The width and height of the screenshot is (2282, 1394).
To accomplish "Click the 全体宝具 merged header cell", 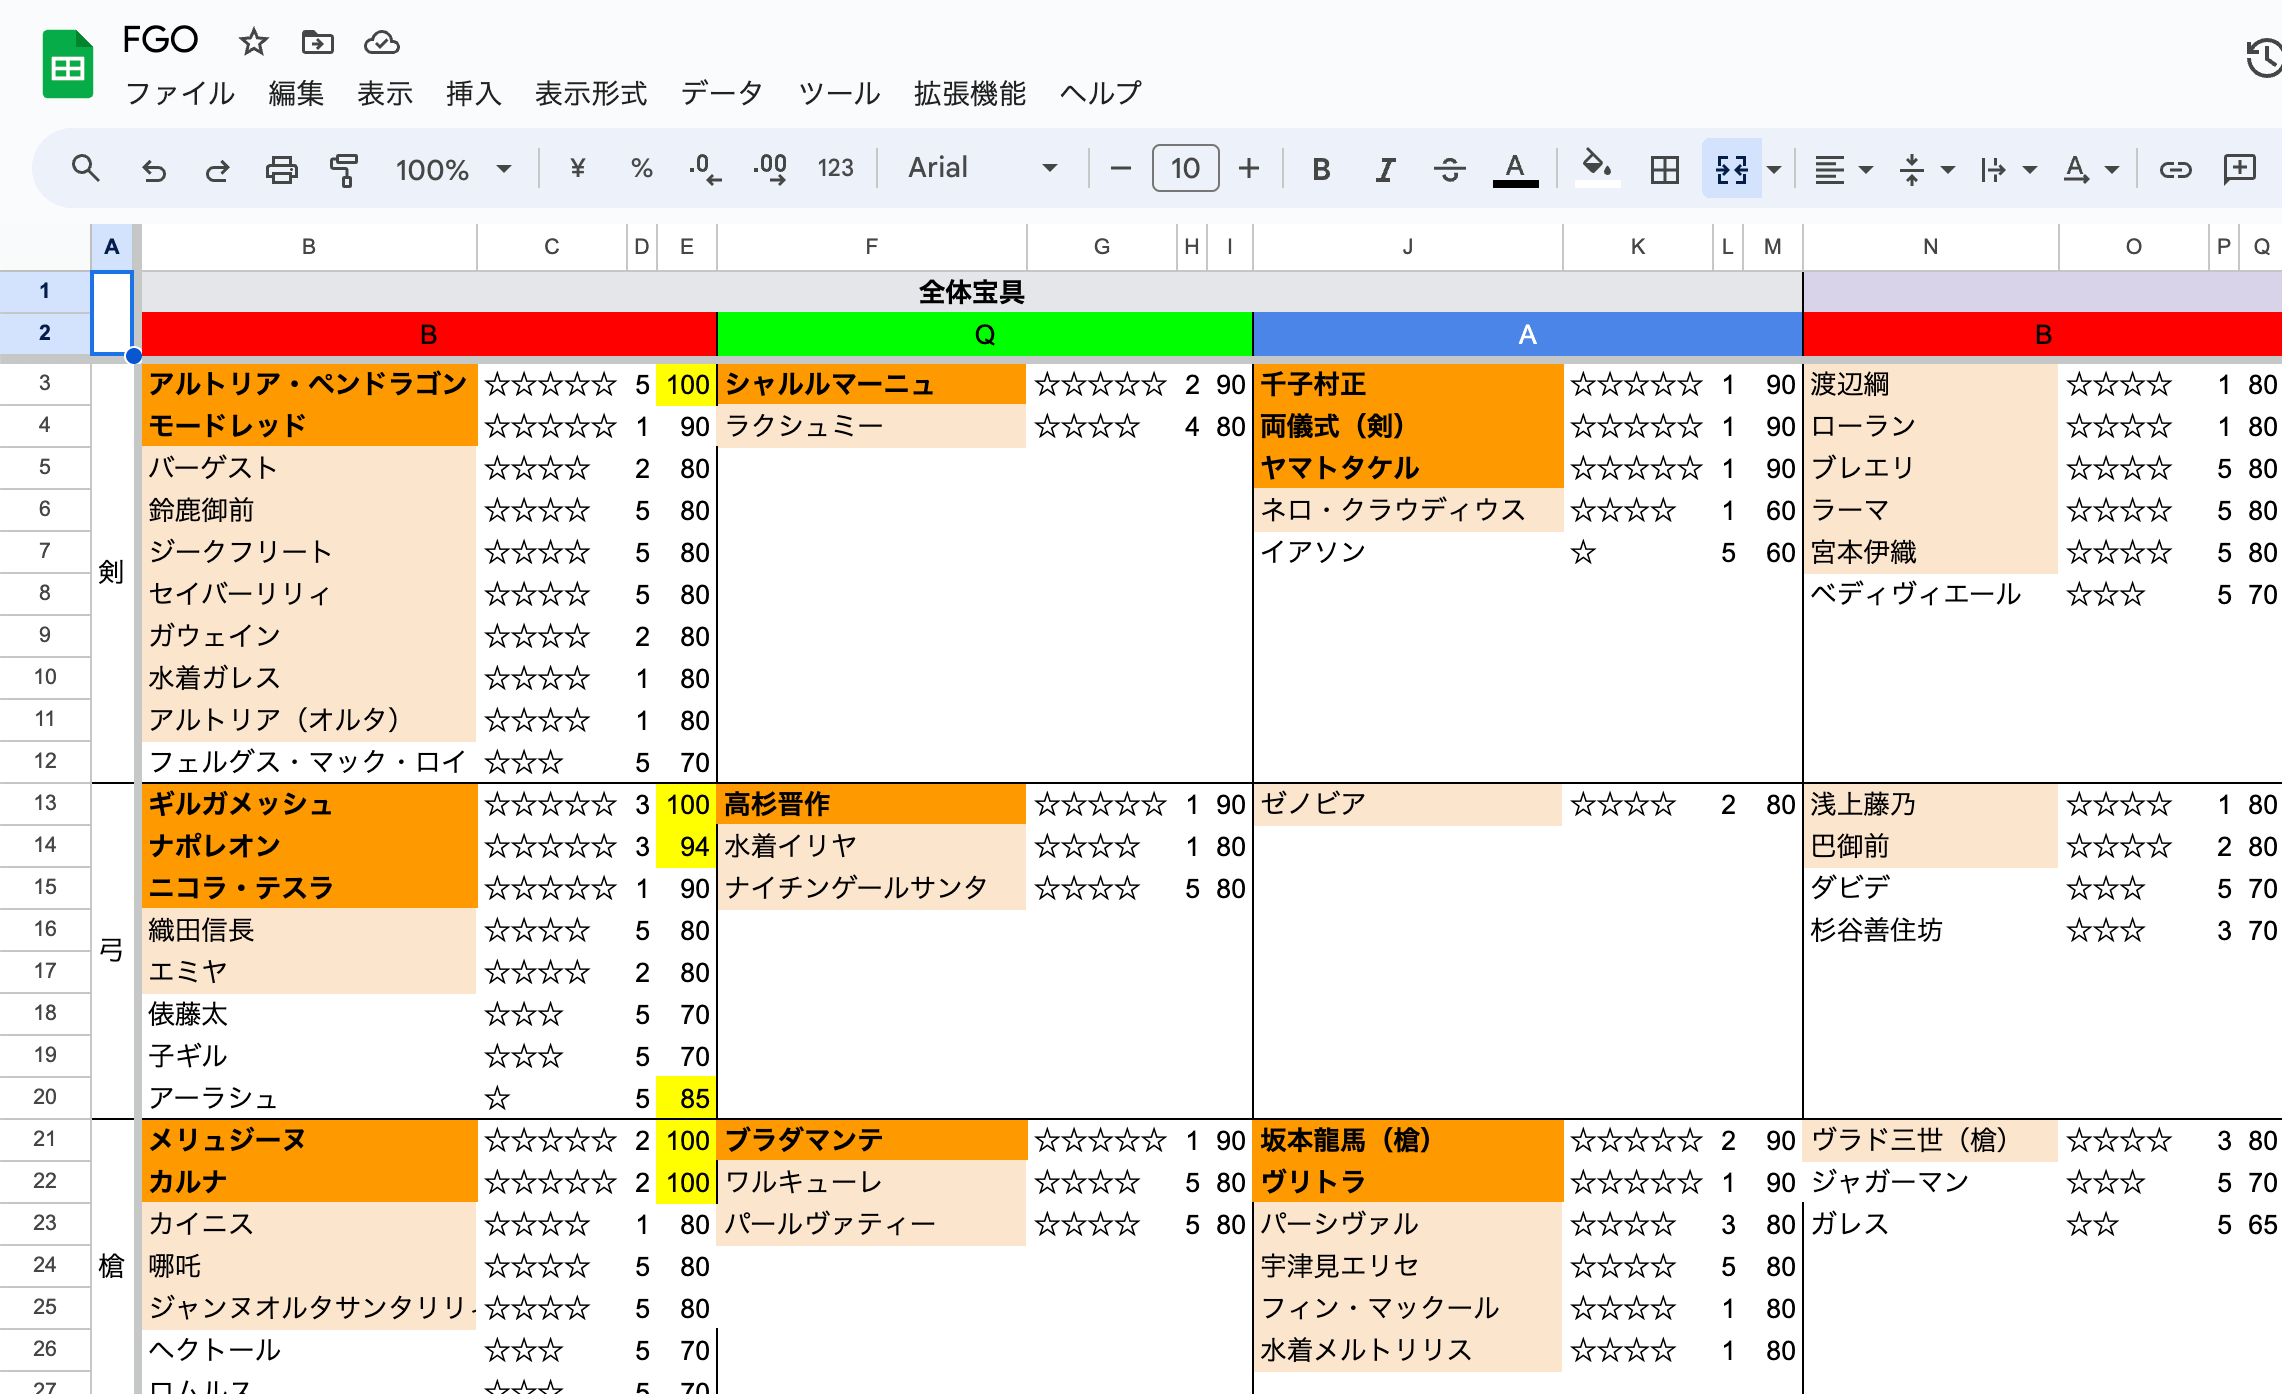I will coord(971,292).
